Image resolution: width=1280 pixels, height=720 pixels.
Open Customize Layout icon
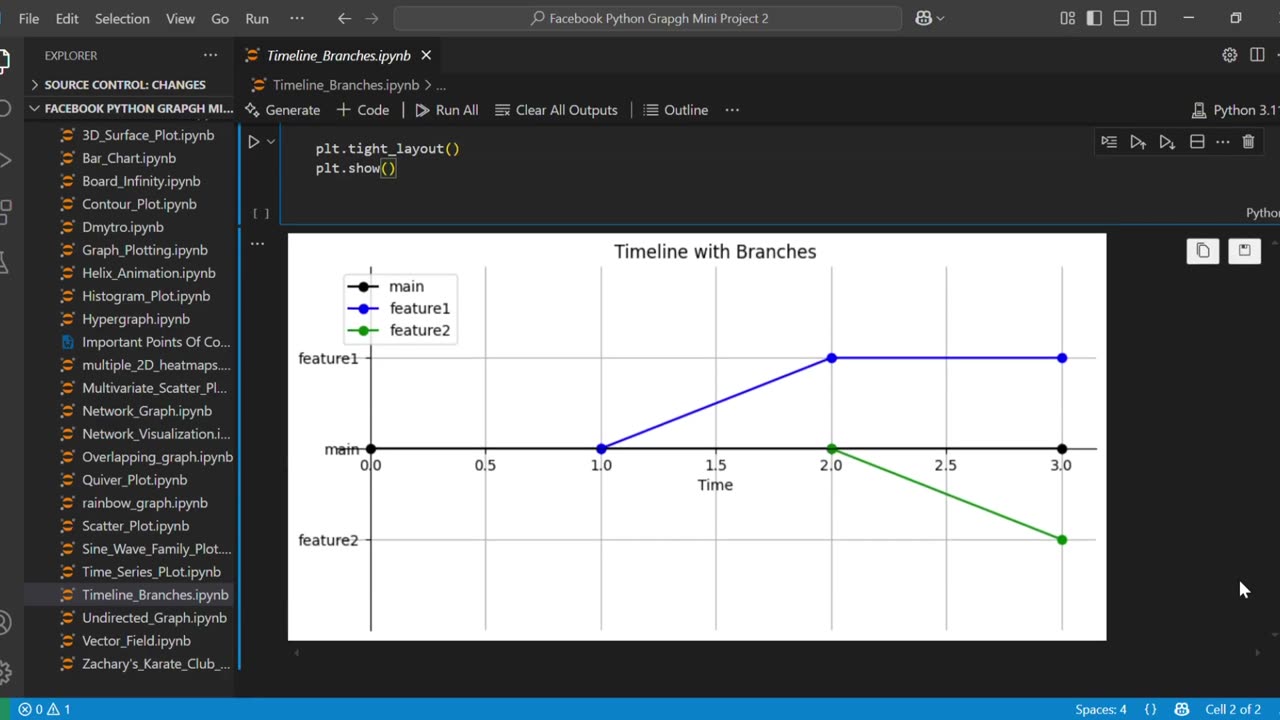coord(1068,18)
